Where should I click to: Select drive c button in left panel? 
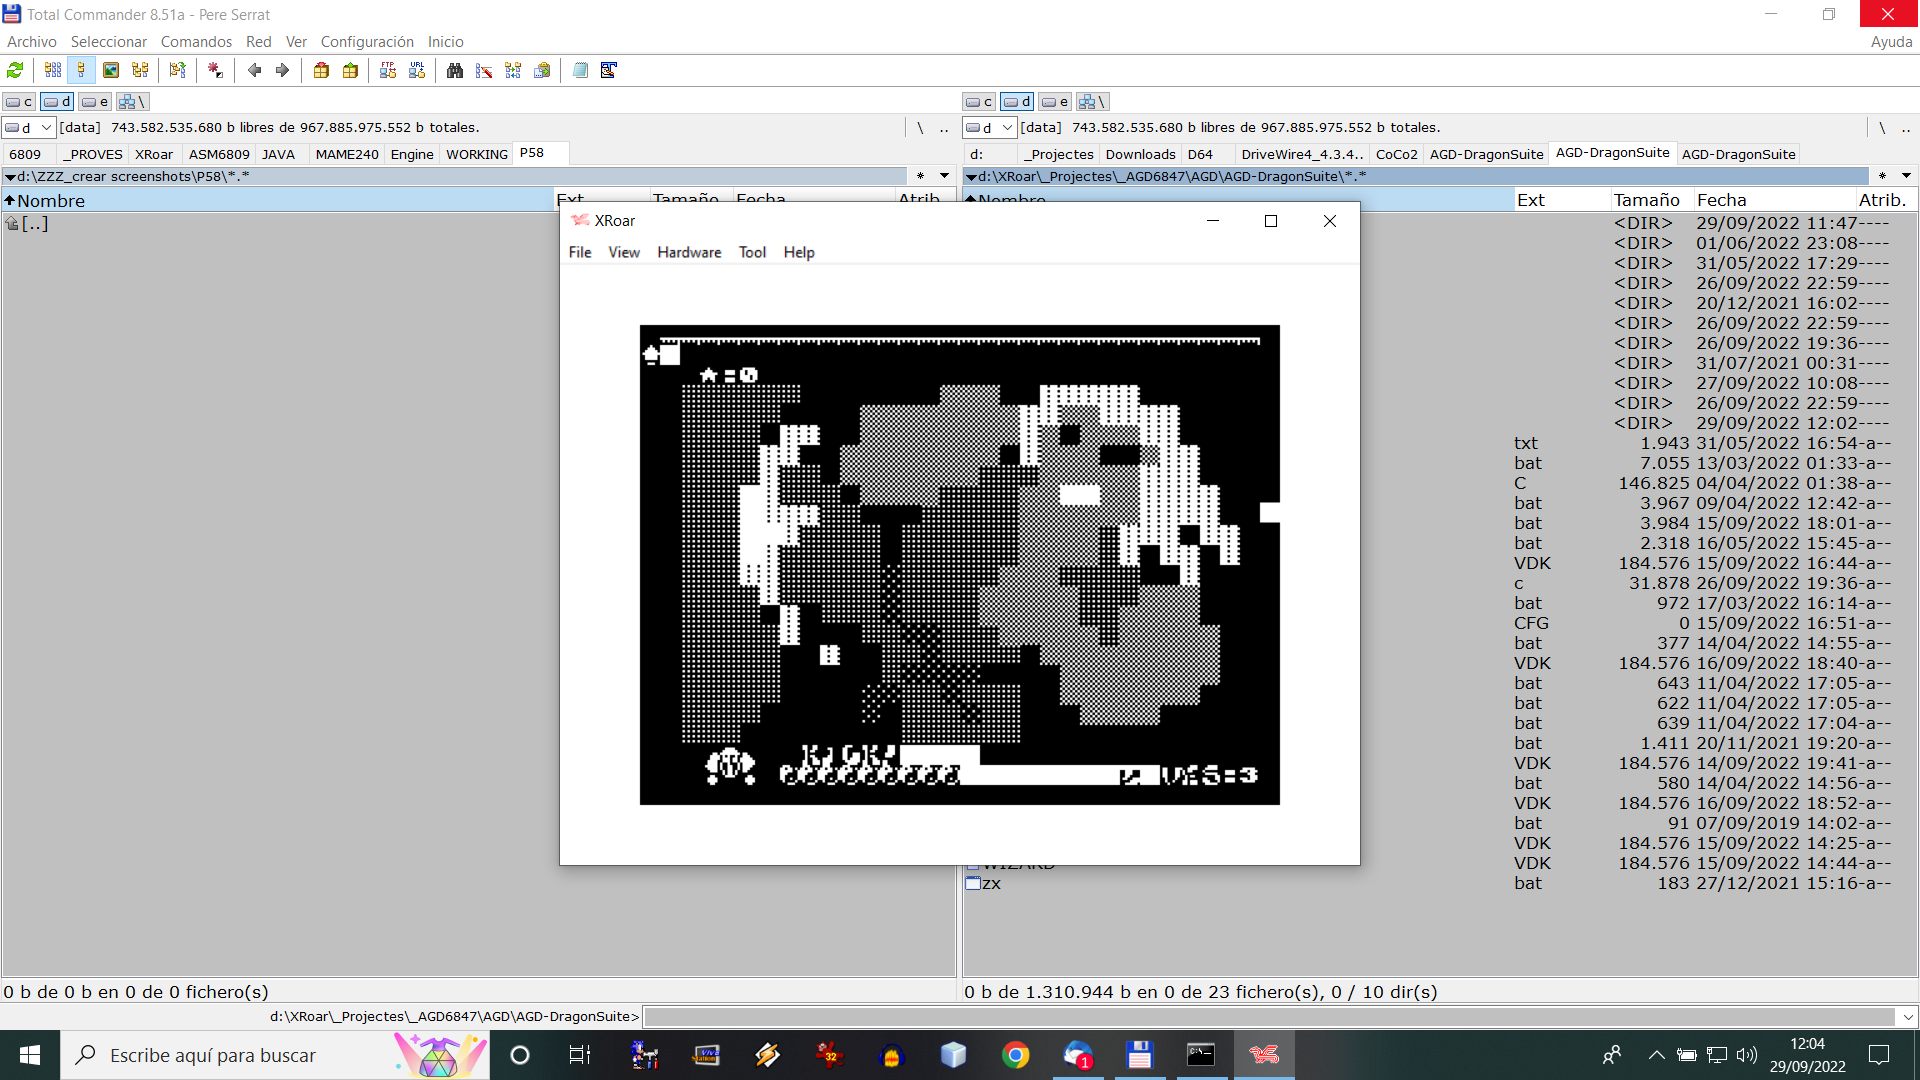(x=19, y=101)
